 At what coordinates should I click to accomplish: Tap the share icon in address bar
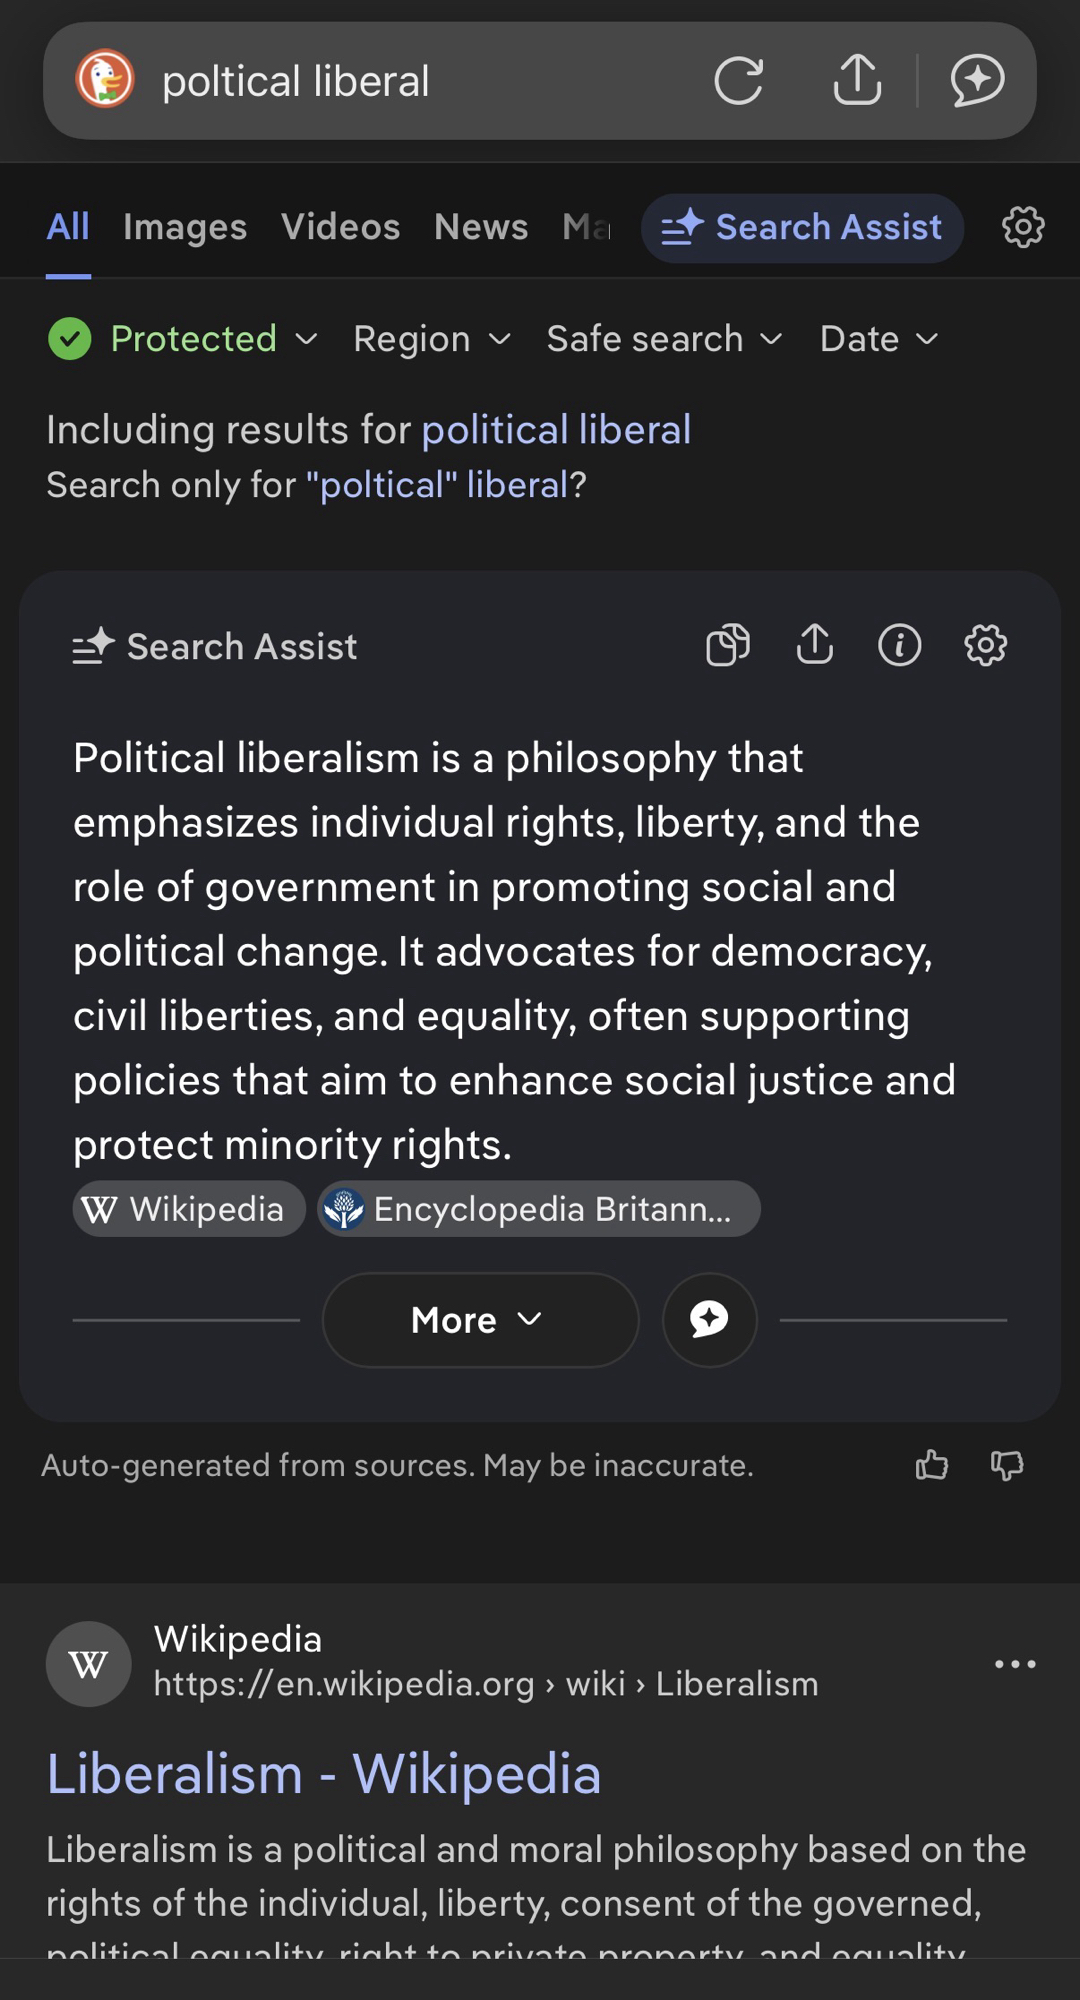pos(857,81)
